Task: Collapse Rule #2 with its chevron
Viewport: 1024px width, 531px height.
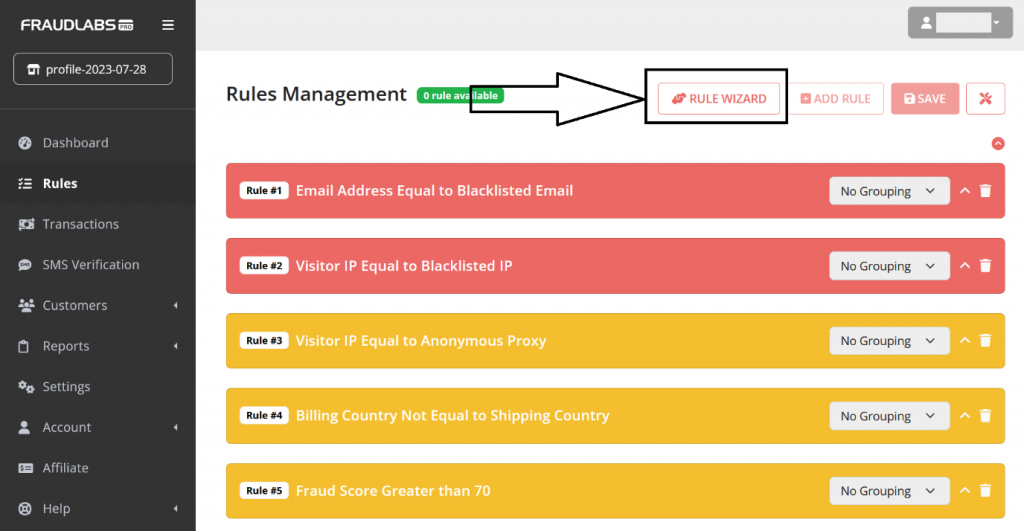Action: (x=965, y=266)
